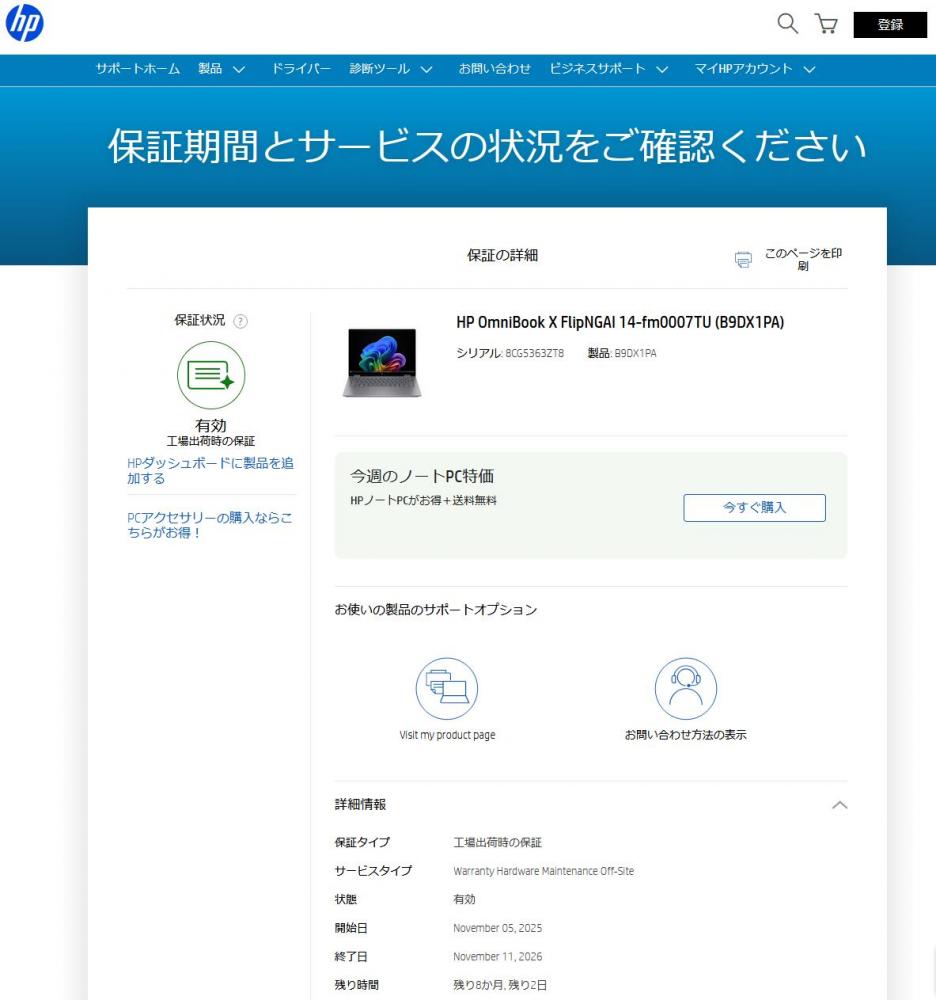Collapse the 詳細情報 section chevron

click(x=840, y=805)
